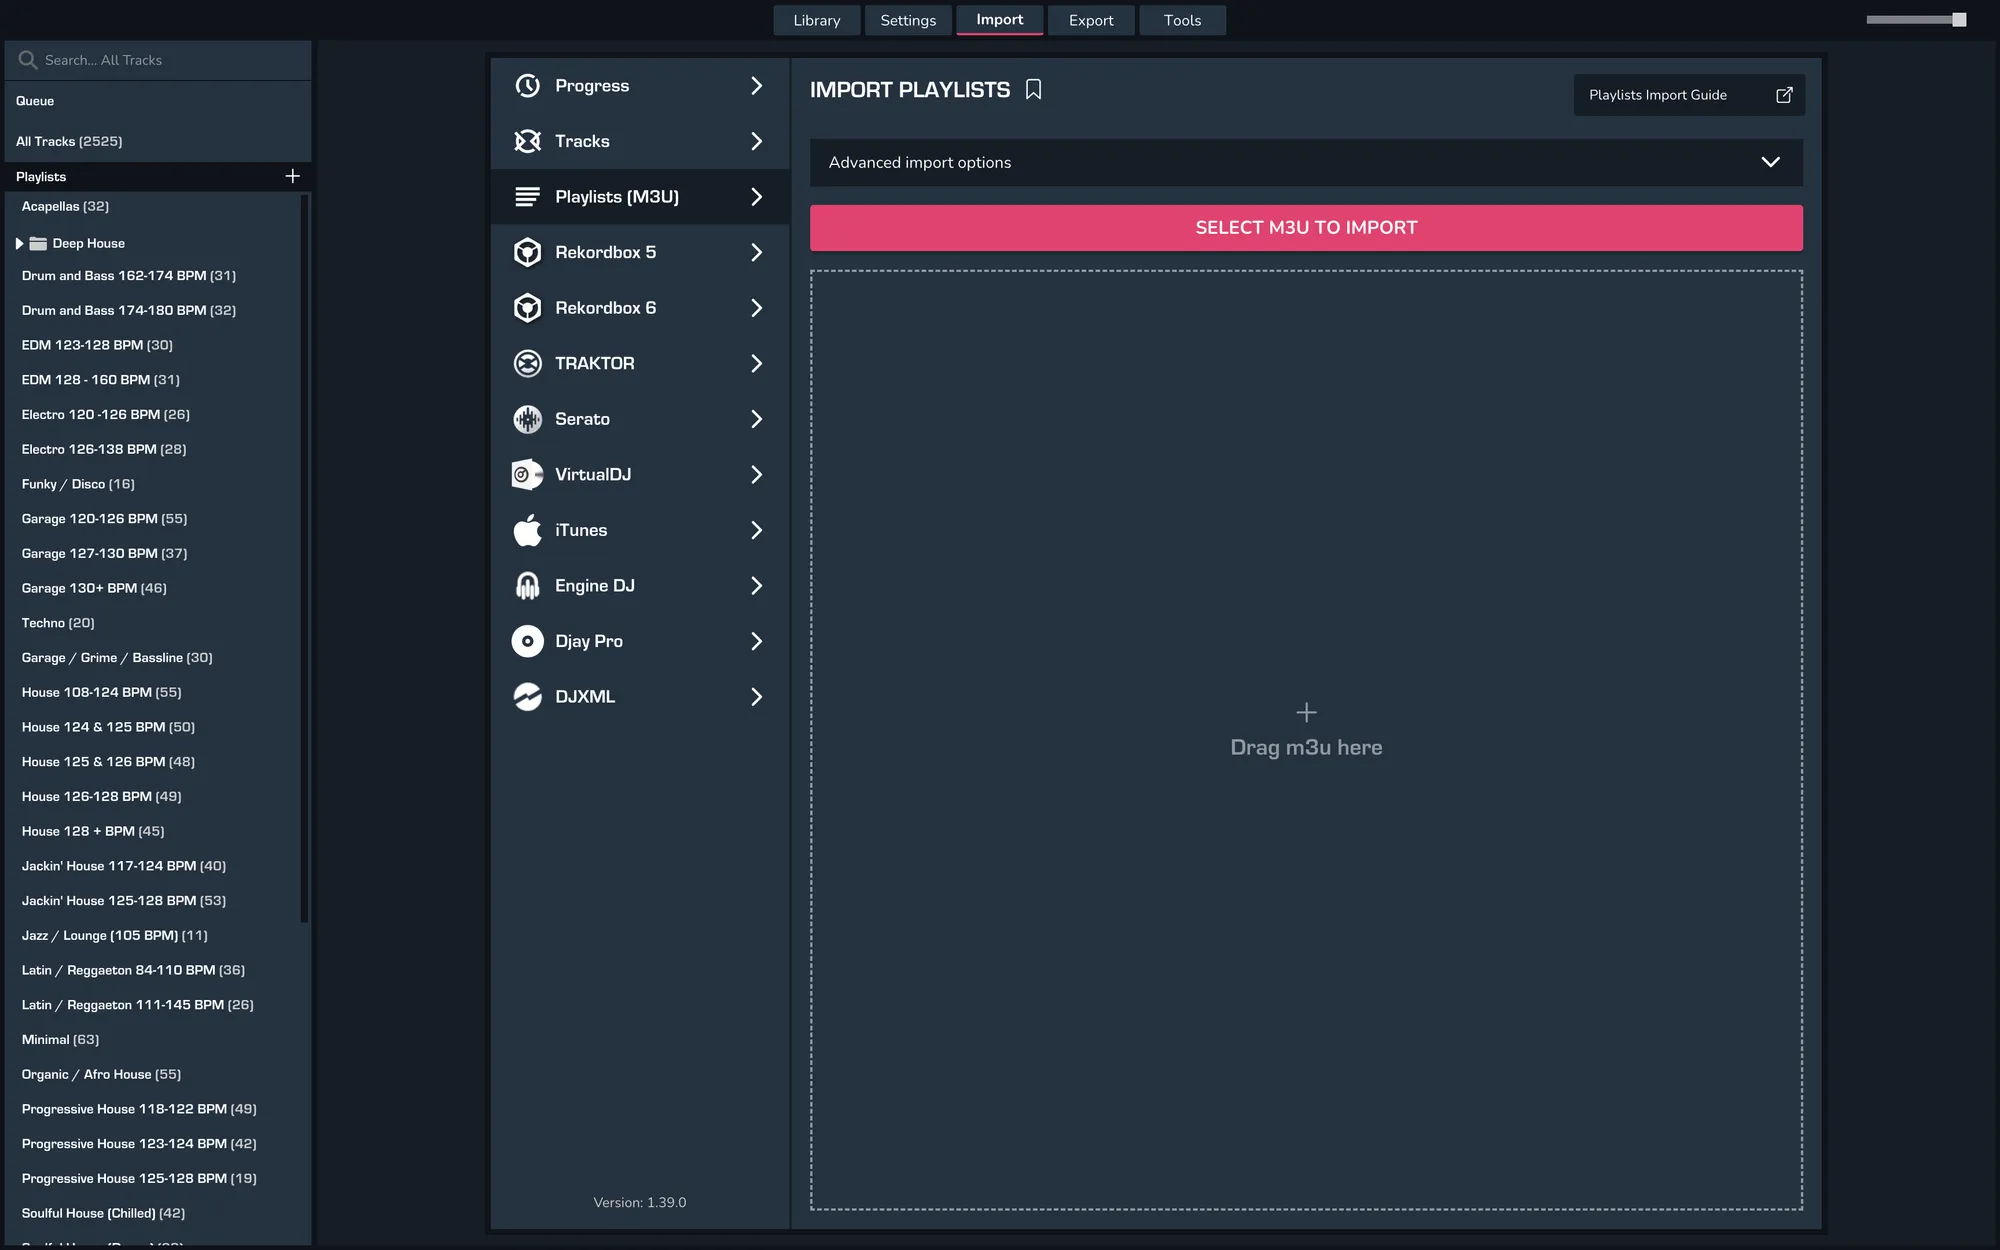The height and width of the screenshot is (1250, 2000).
Task: Add new playlist with plus icon
Action: [x=292, y=176]
